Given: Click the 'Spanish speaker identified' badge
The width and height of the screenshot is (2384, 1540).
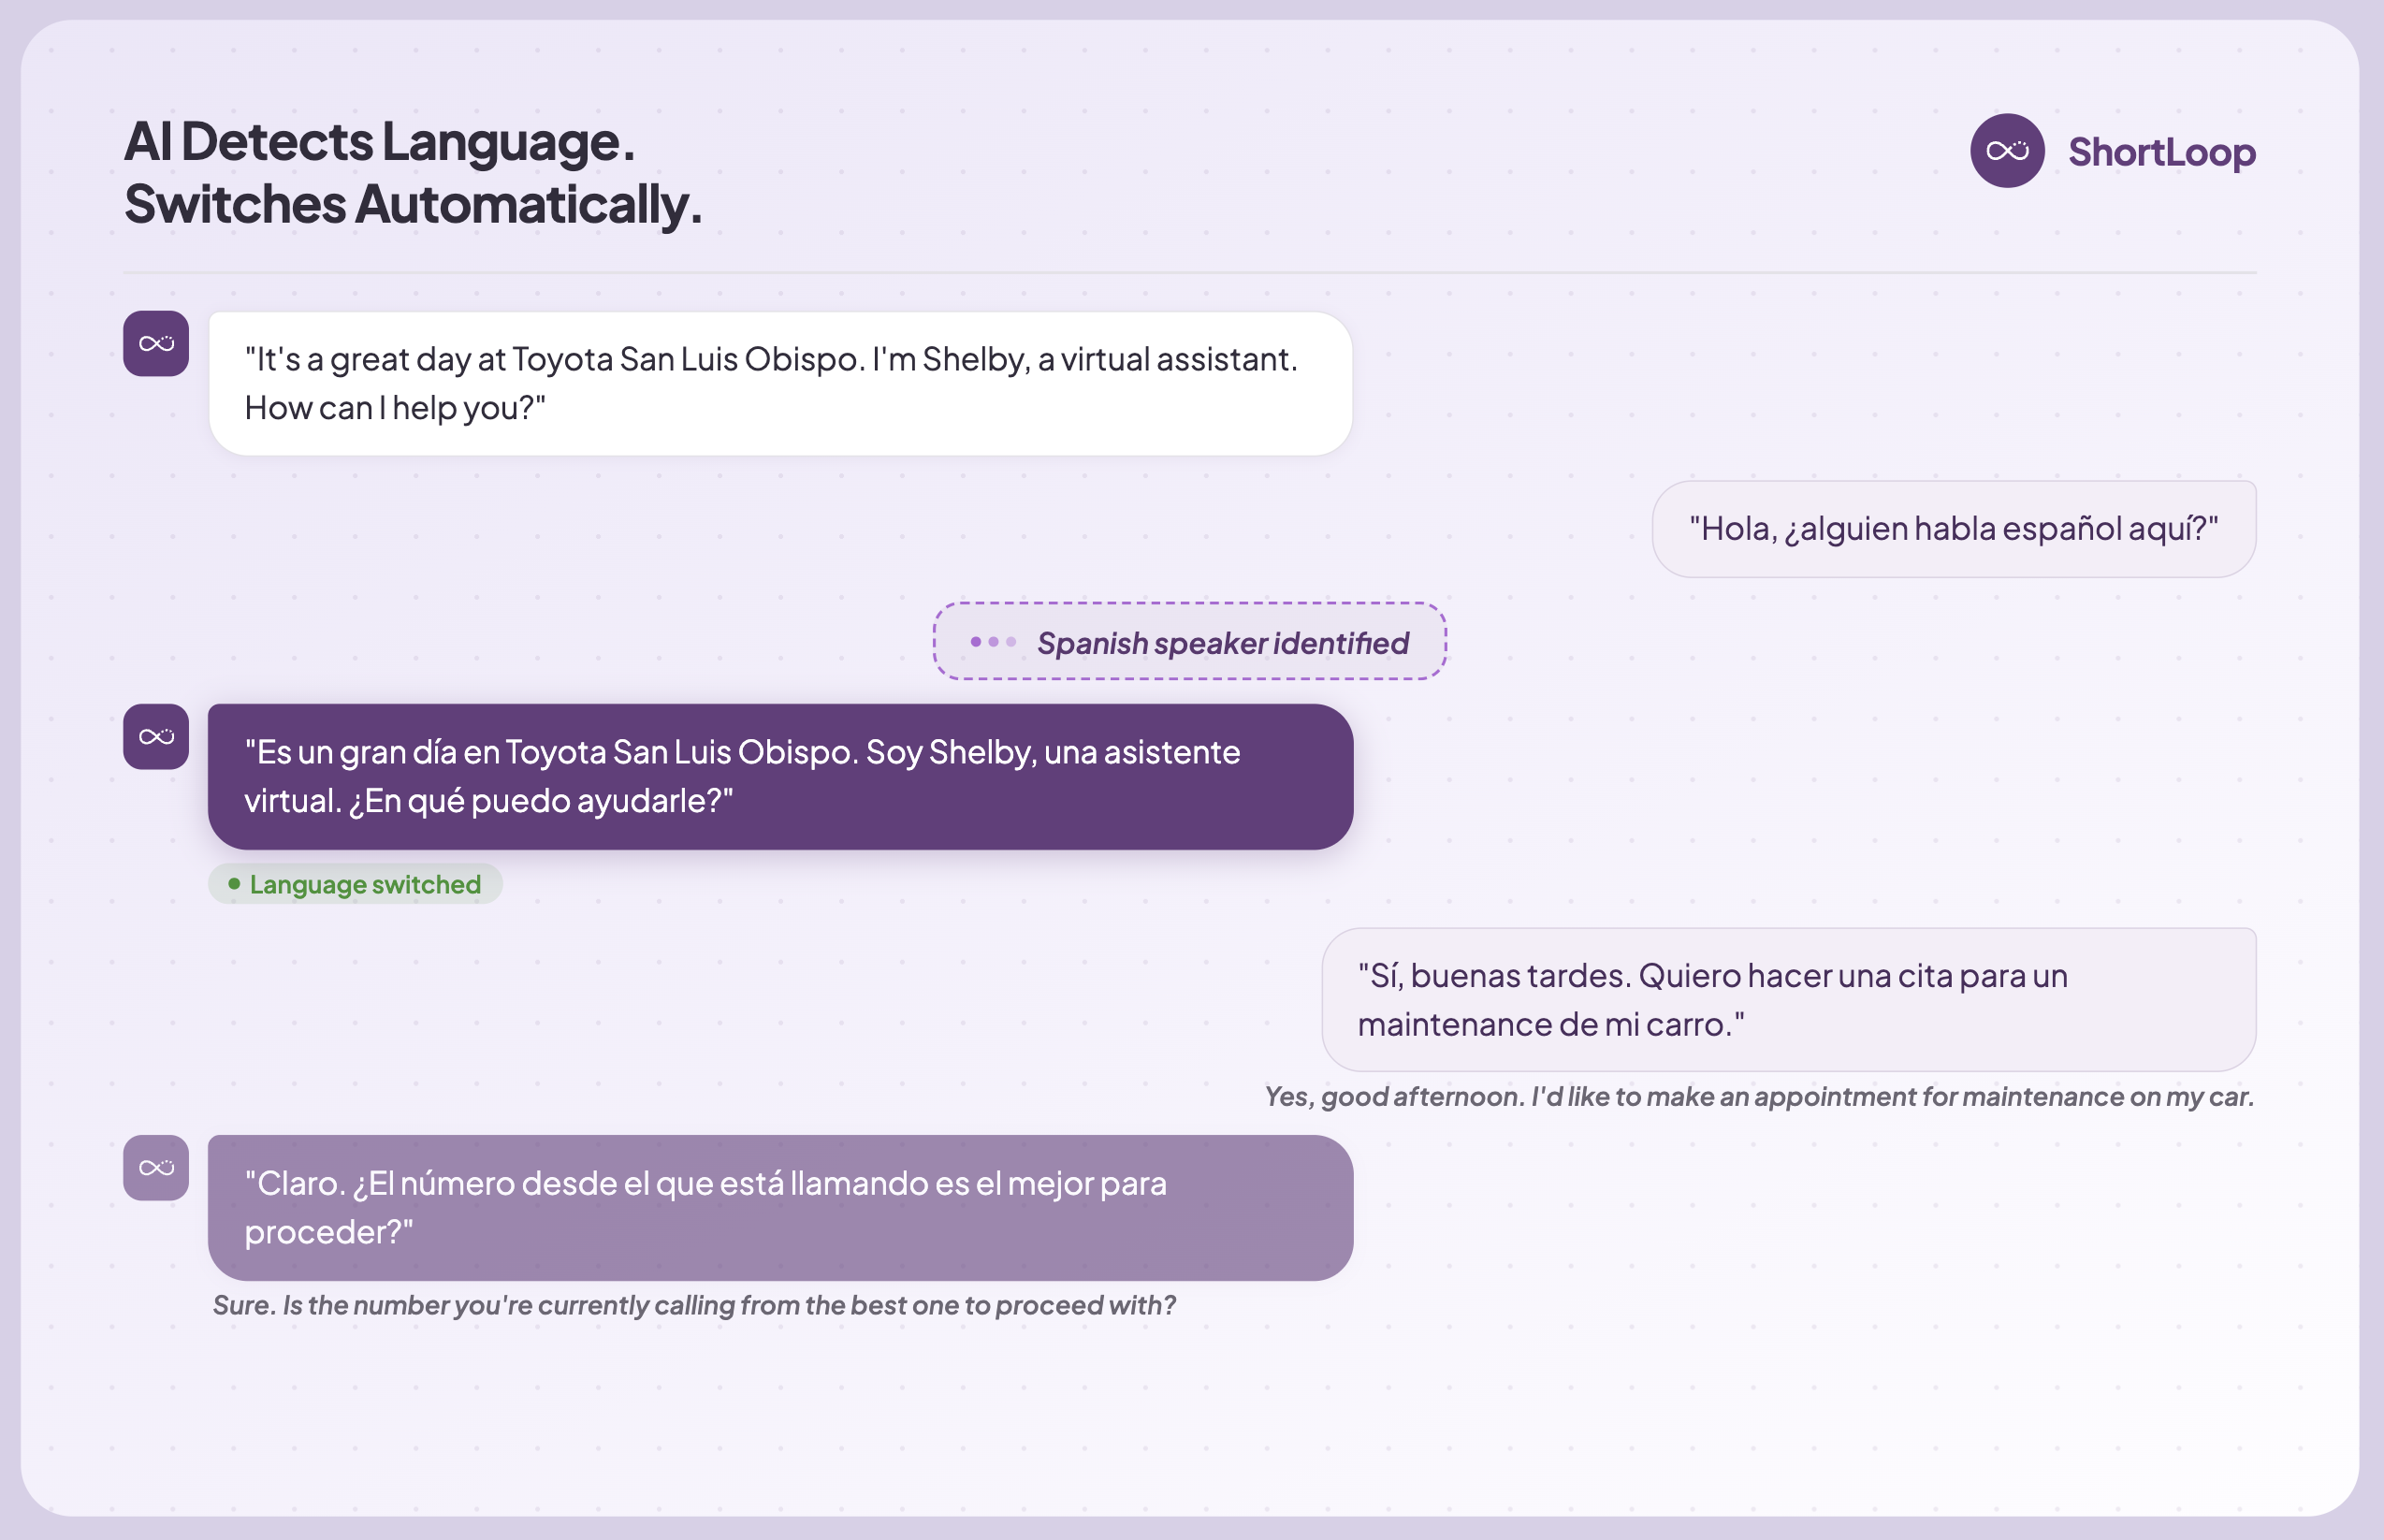Looking at the screenshot, I should (1190, 642).
